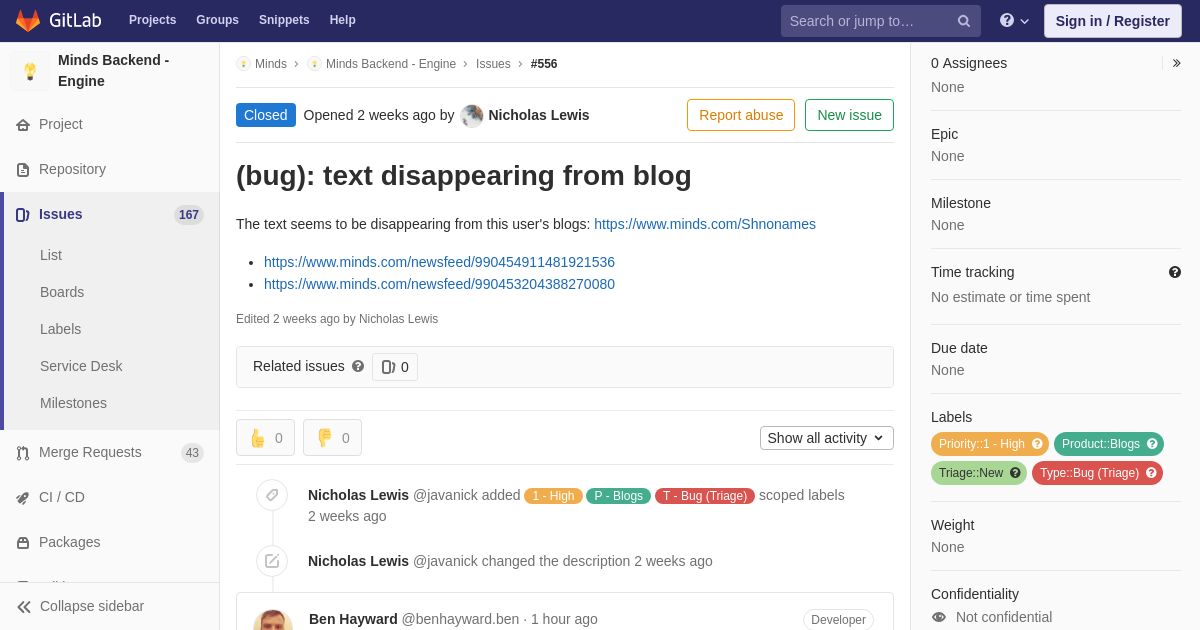Image resolution: width=1200 pixels, height=630 pixels.
Task: Open Labels under Issues
Action: tap(61, 329)
